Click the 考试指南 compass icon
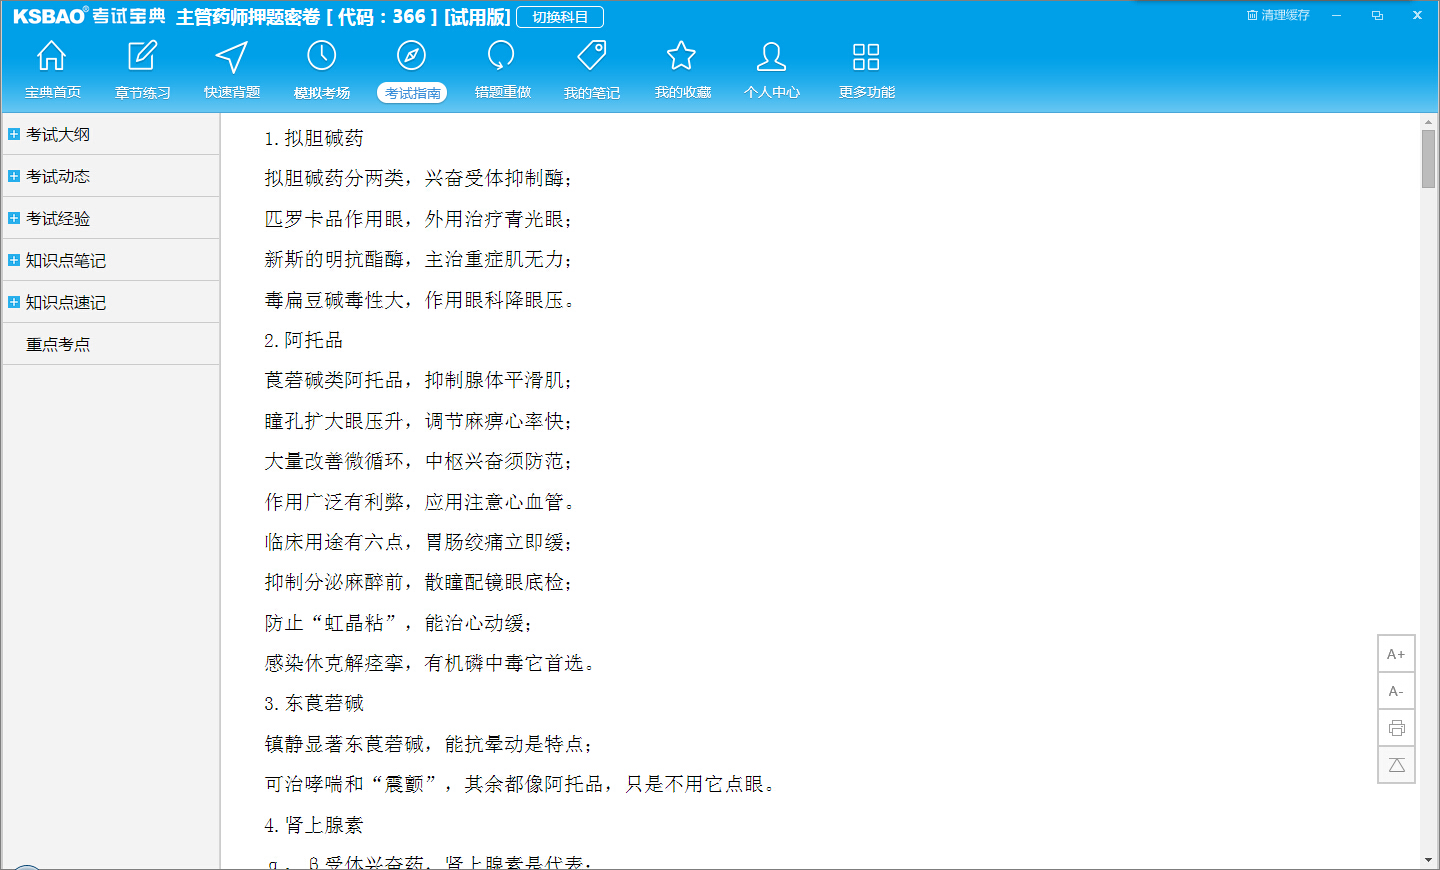1440x870 pixels. pyautogui.click(x=411, y=56)
